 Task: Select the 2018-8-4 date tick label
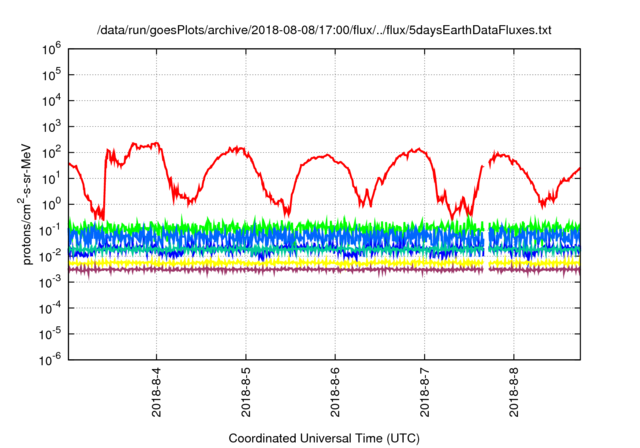tap(157, 392)
